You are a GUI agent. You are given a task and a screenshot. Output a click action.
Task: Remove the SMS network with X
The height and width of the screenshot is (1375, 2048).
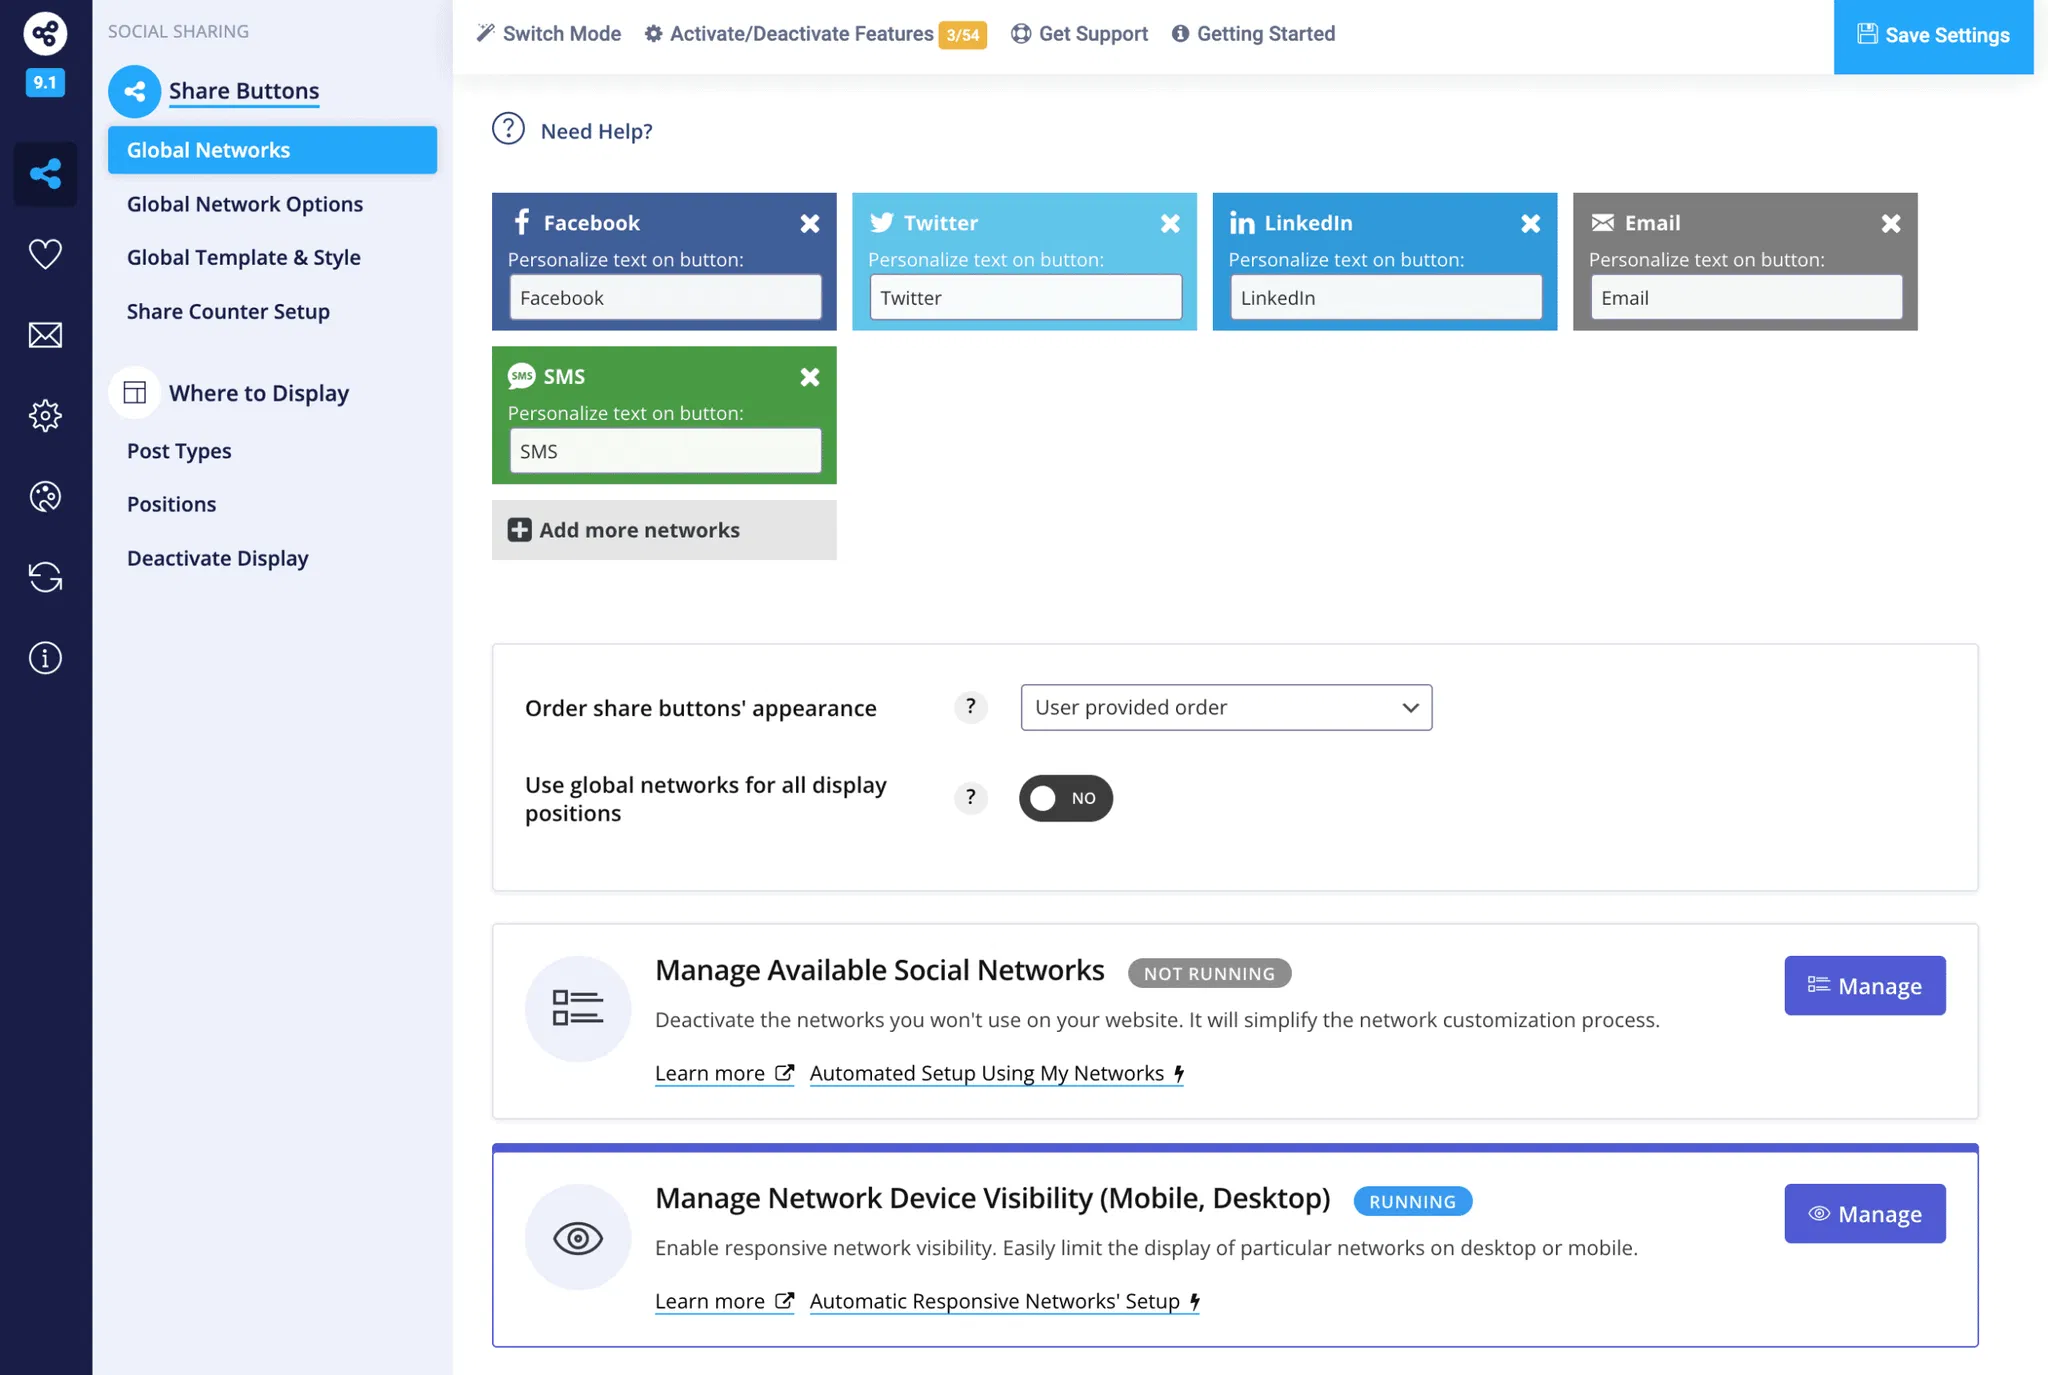pyautogui.click(x=809, y=377)
